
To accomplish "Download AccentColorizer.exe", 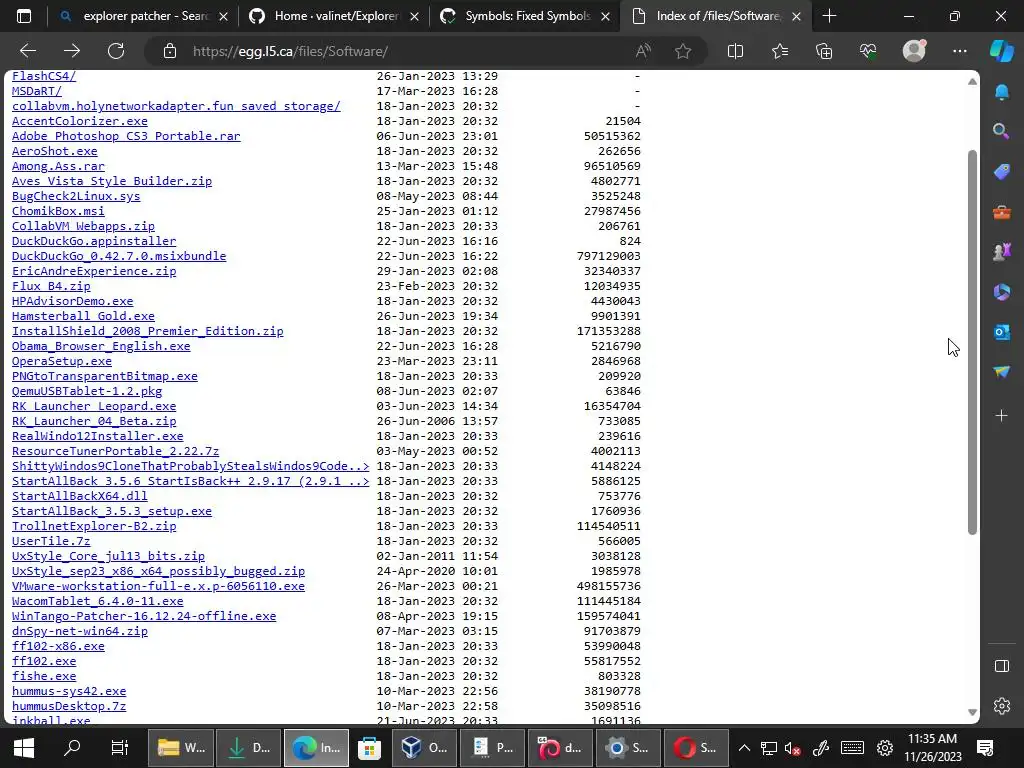I will pyautogui.click(x=80, y=121).
